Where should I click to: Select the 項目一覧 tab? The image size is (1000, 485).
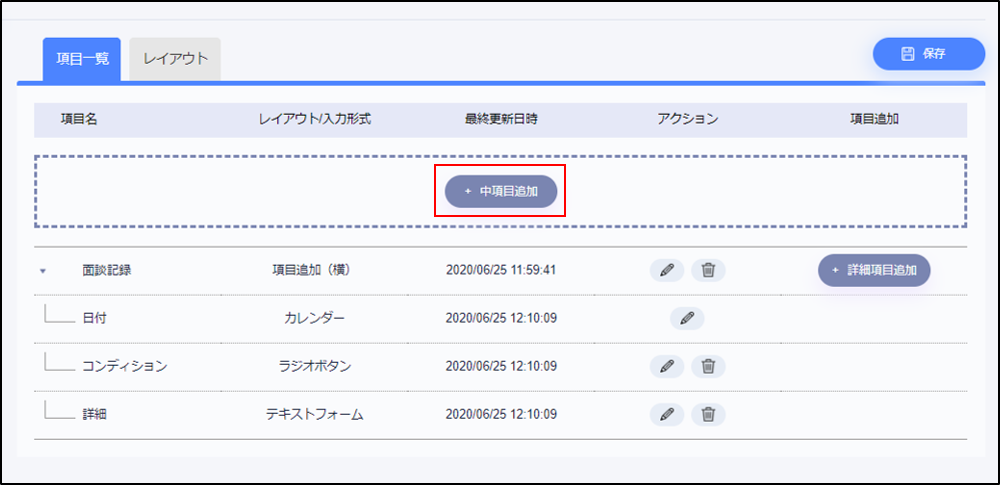(82, 58)
